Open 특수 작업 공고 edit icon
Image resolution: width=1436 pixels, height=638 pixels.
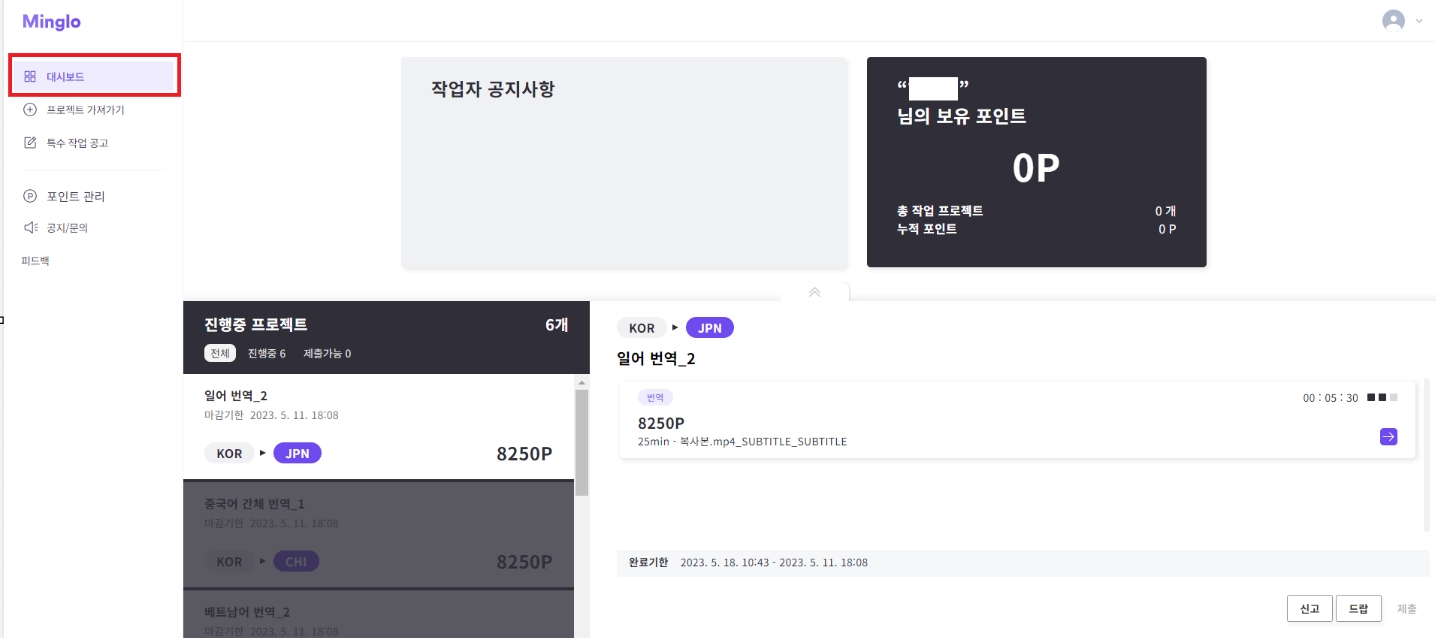tap(30, 143)
